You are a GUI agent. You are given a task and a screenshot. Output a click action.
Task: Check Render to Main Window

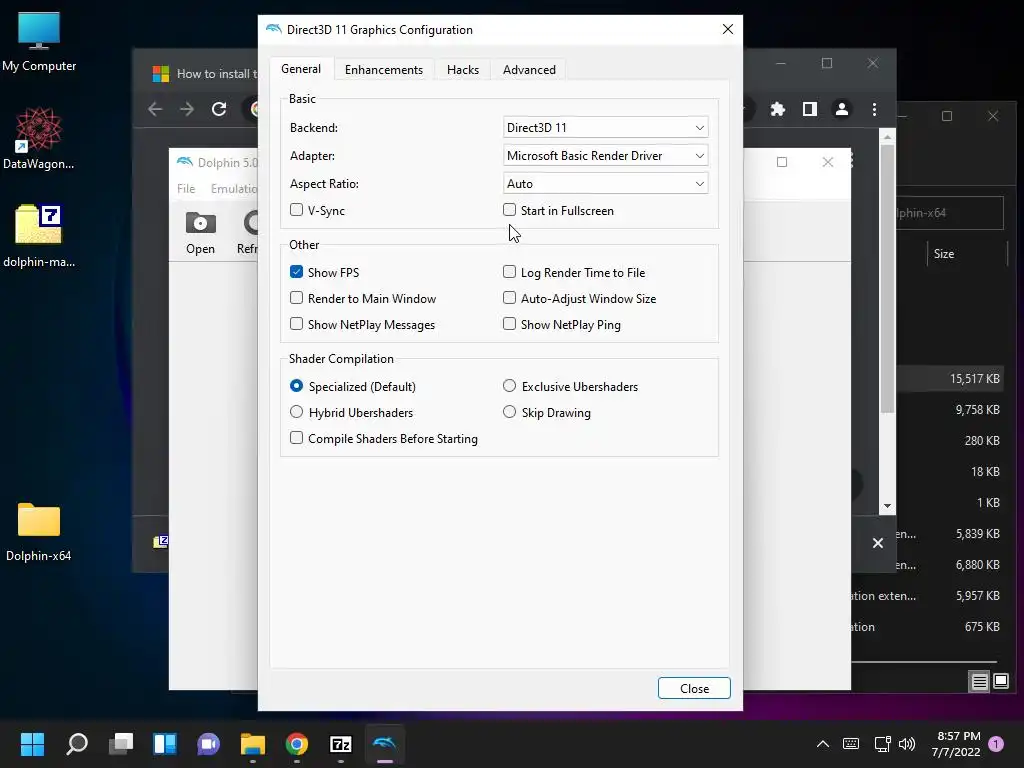click(296, 298)
